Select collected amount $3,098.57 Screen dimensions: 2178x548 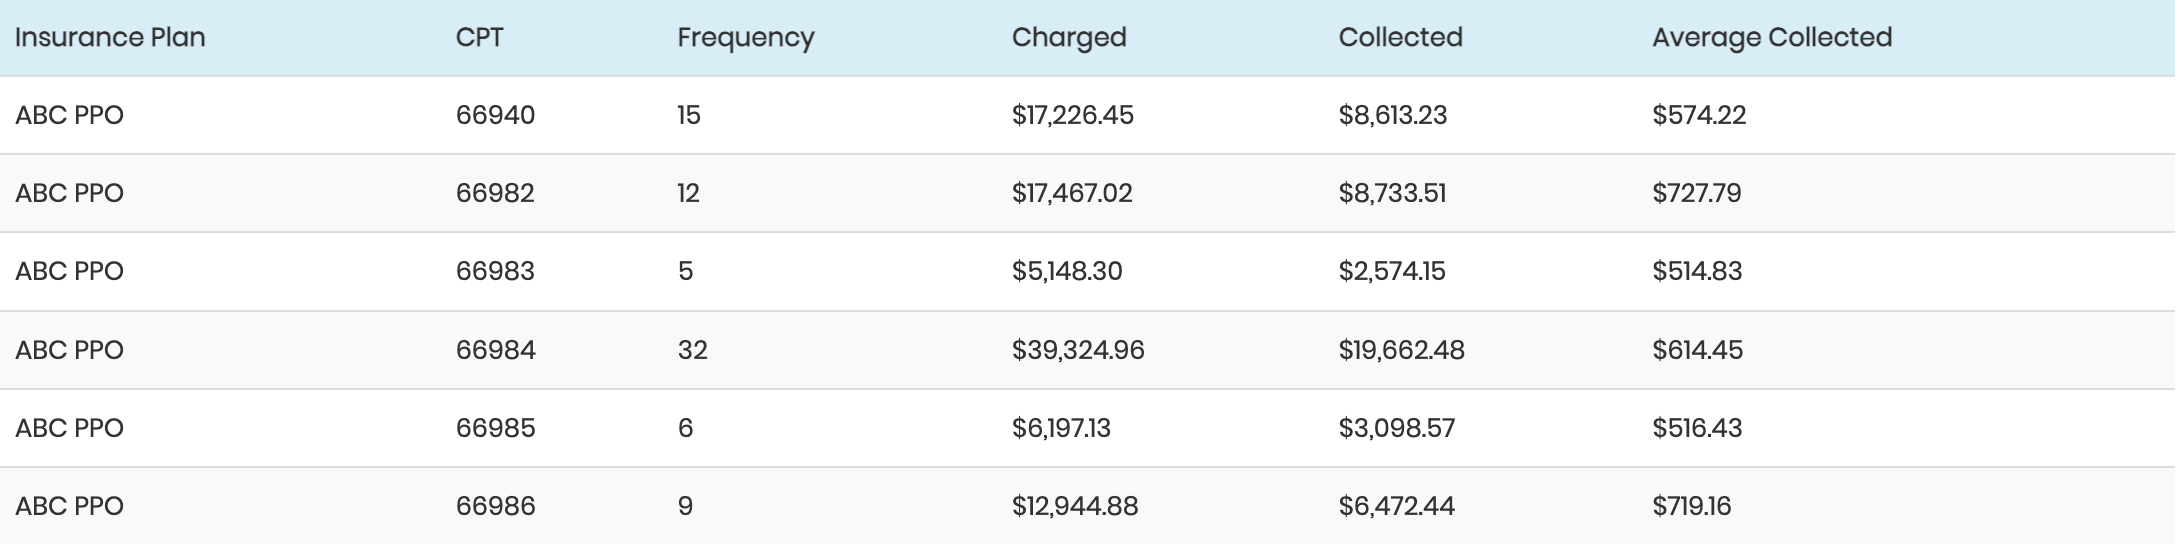1396,428
